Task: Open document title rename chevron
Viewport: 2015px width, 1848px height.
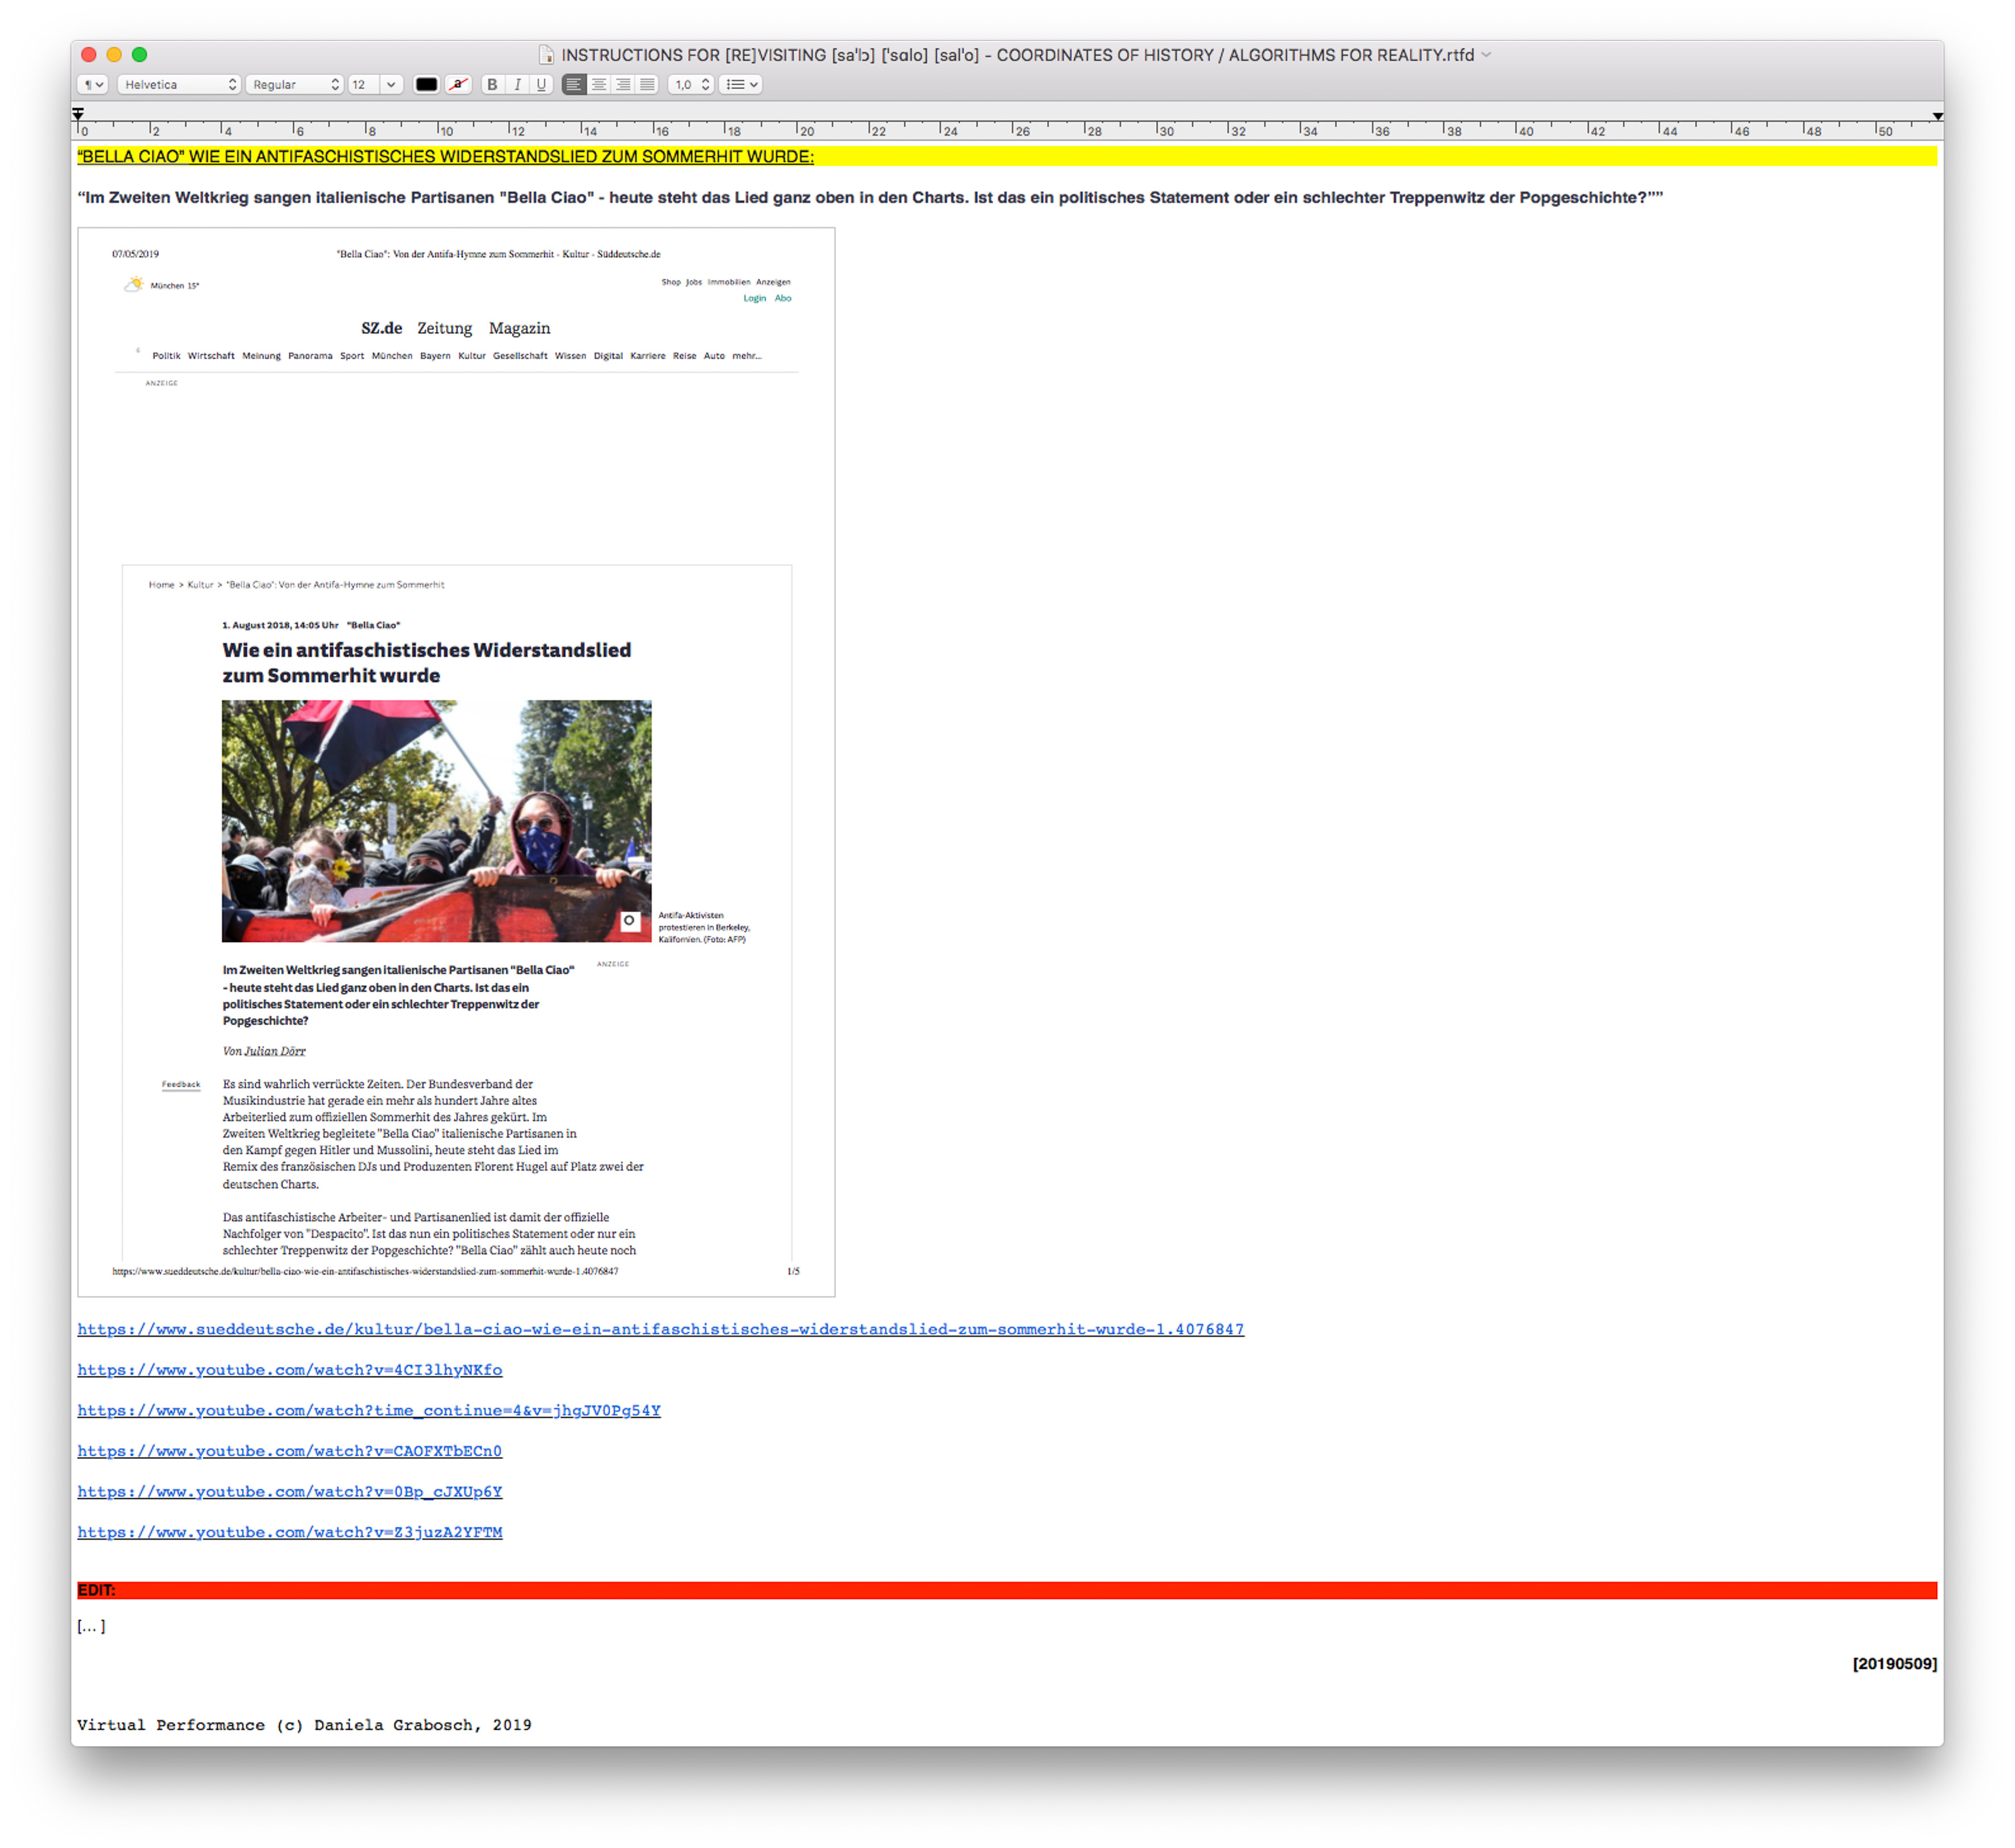Action: 1487,55
